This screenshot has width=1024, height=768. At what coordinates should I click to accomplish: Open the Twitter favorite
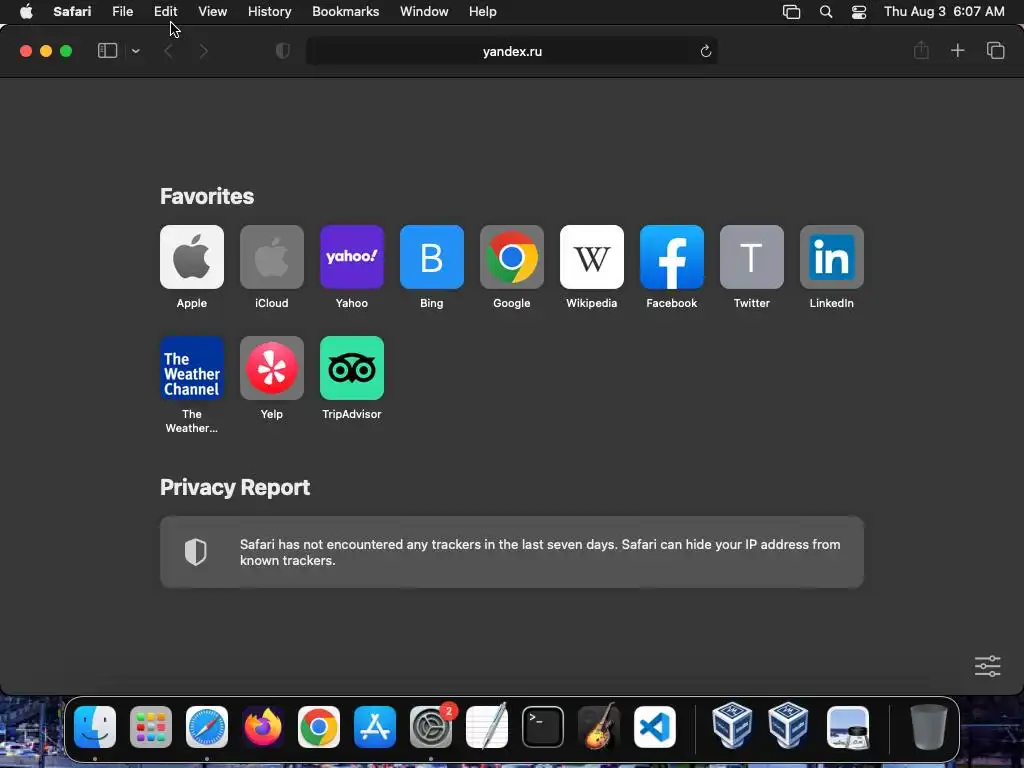point(752,257)
